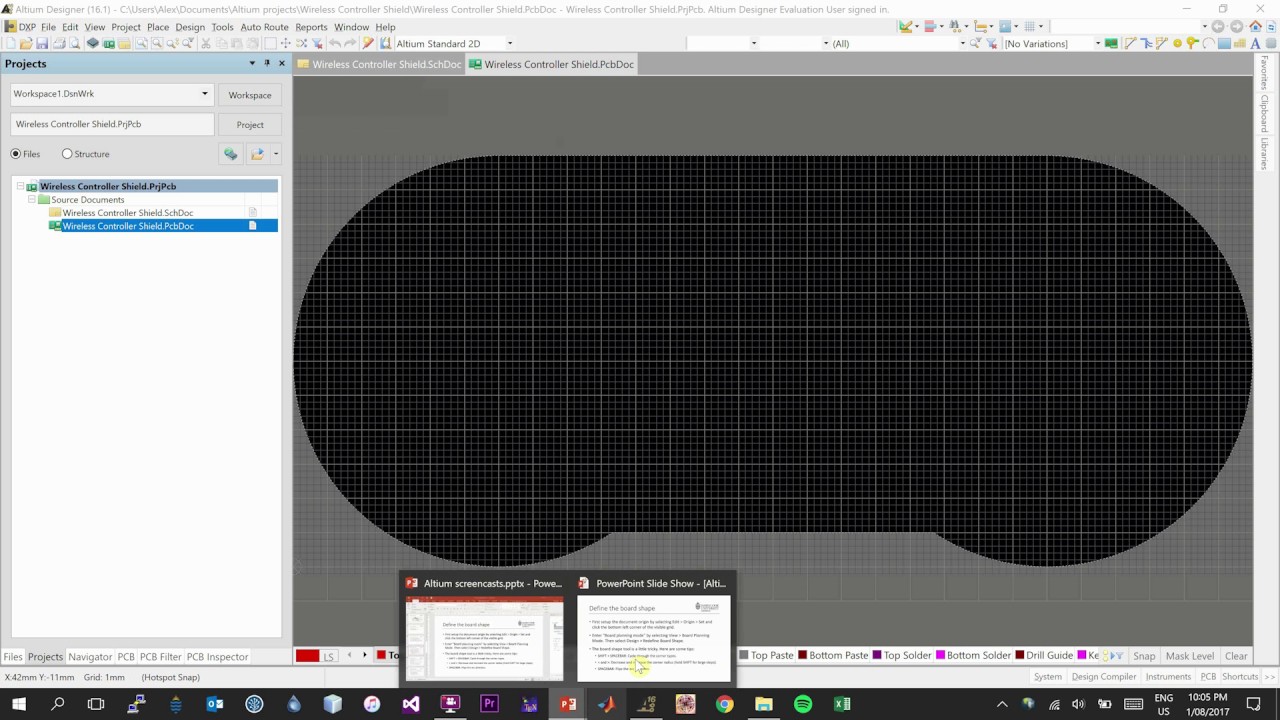Open the File menu
The image size is (1280, 720).
tap(48, 27)
